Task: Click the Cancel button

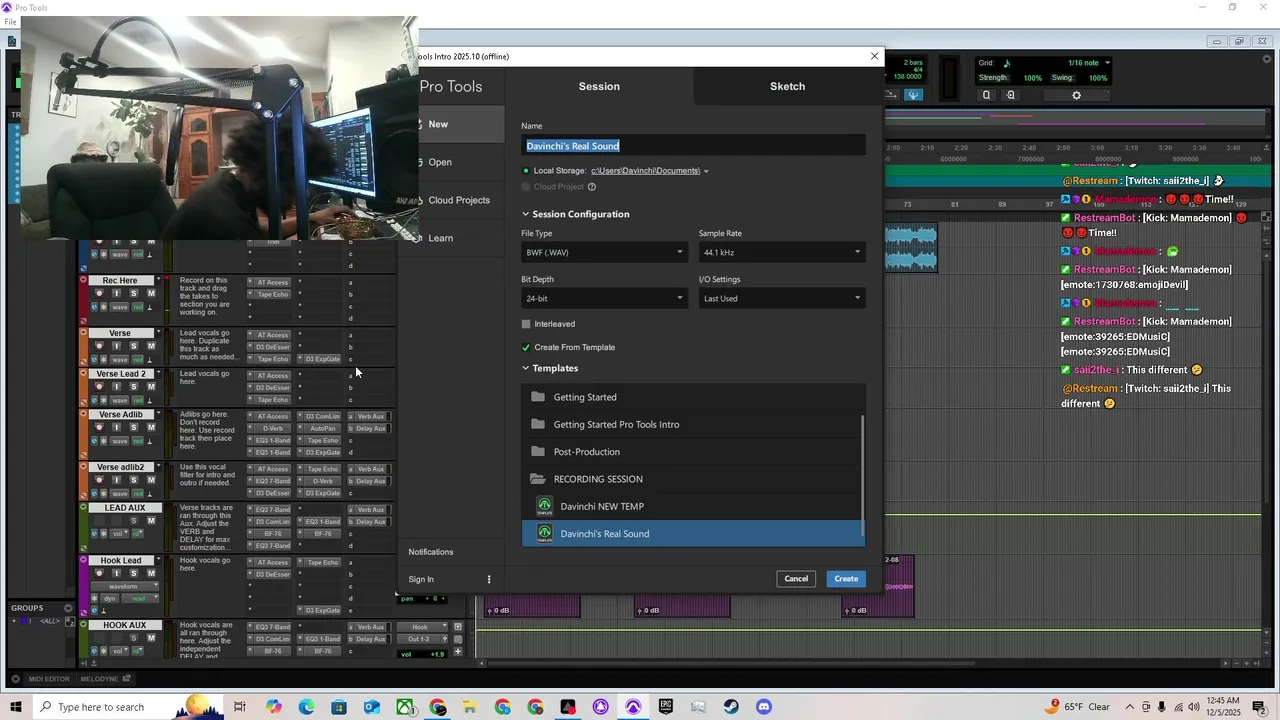Action: 796,579
